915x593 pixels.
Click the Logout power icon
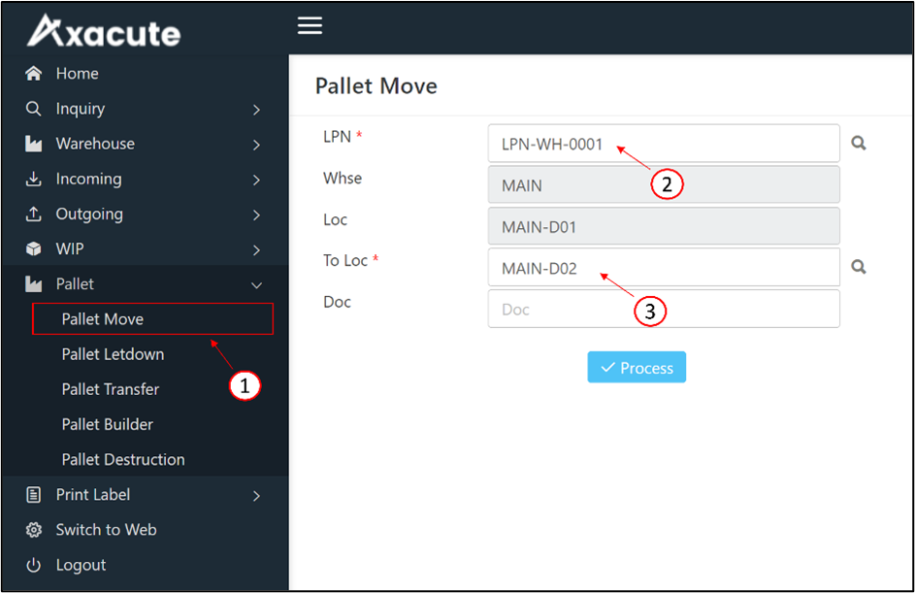click(34, 564)
